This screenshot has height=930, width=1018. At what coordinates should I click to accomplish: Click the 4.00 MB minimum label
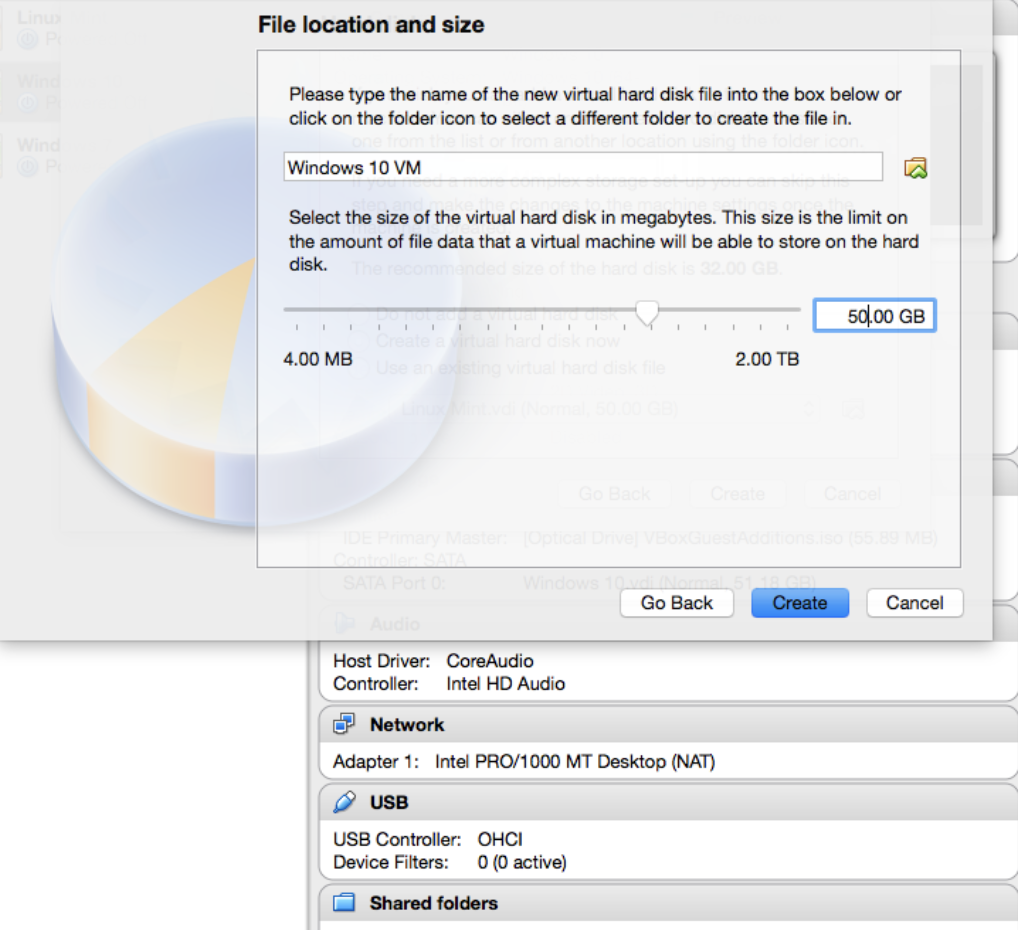(318, 359)
